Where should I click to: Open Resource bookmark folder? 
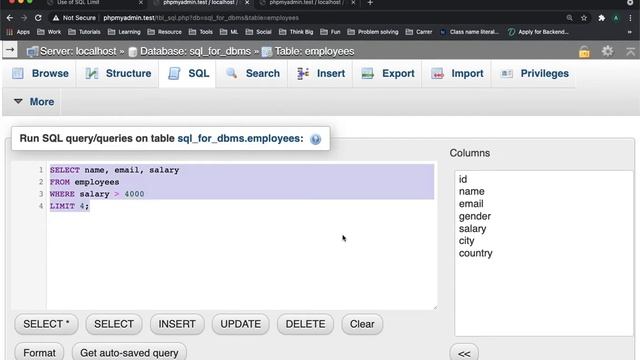point(164,32)
